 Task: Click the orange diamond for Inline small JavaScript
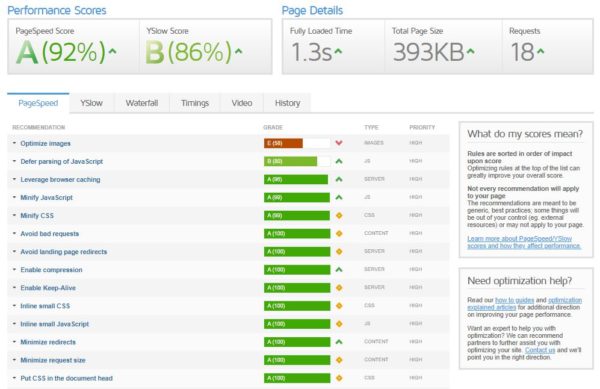[339, 324]
